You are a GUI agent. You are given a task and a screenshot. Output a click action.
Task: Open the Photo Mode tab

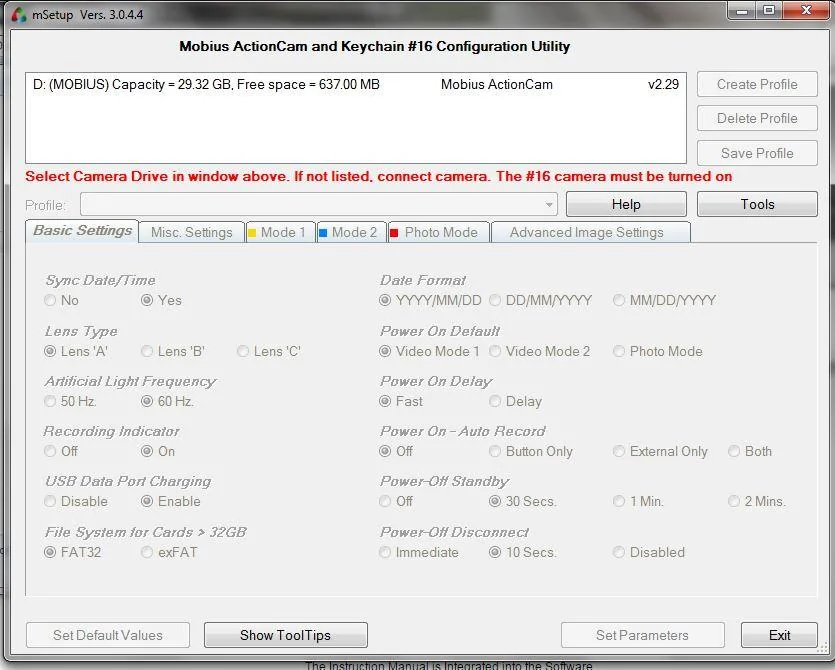click(x=439, y=233)
